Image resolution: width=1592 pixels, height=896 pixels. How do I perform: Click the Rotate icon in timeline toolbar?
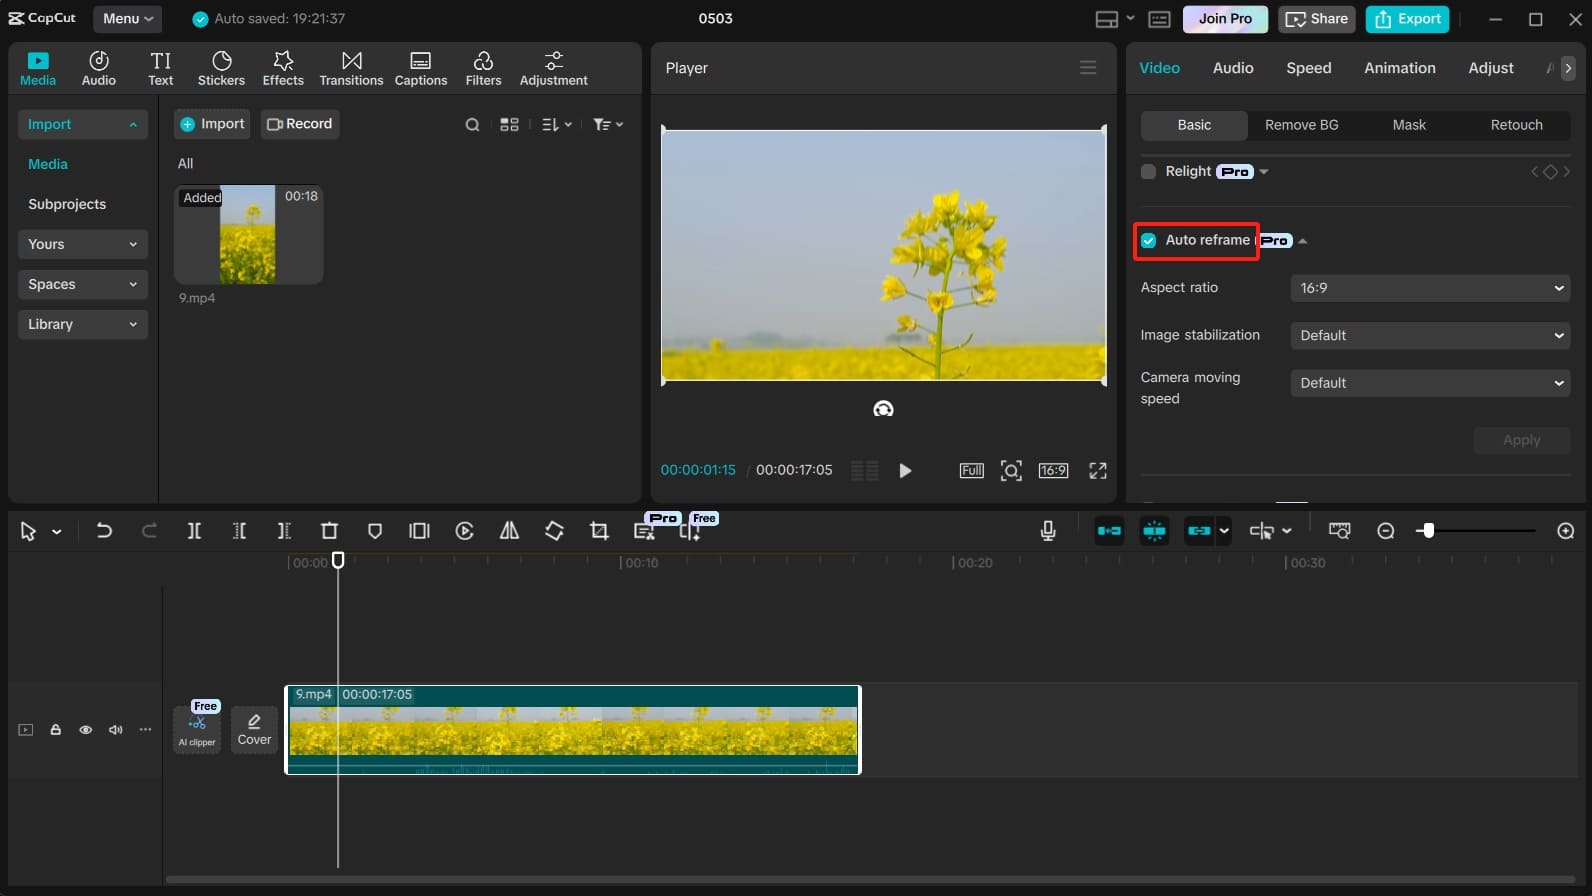point(554,531)
